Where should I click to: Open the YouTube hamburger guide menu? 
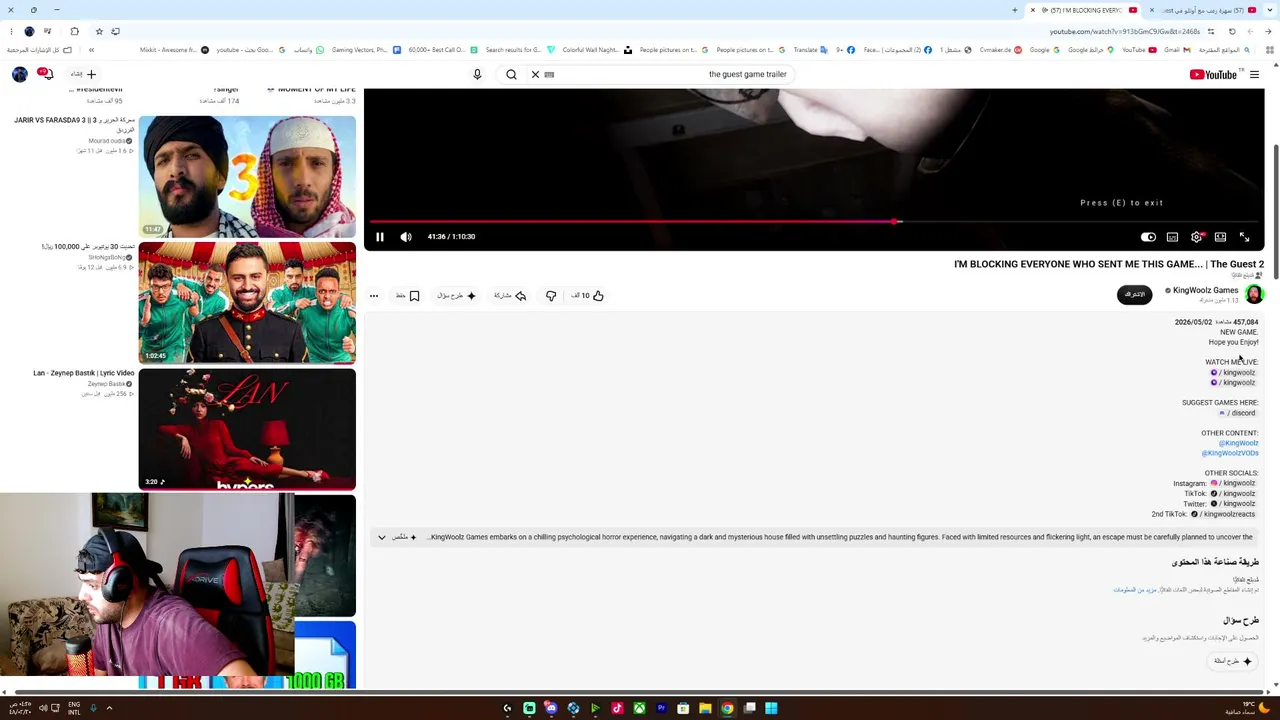(1254, 75)
